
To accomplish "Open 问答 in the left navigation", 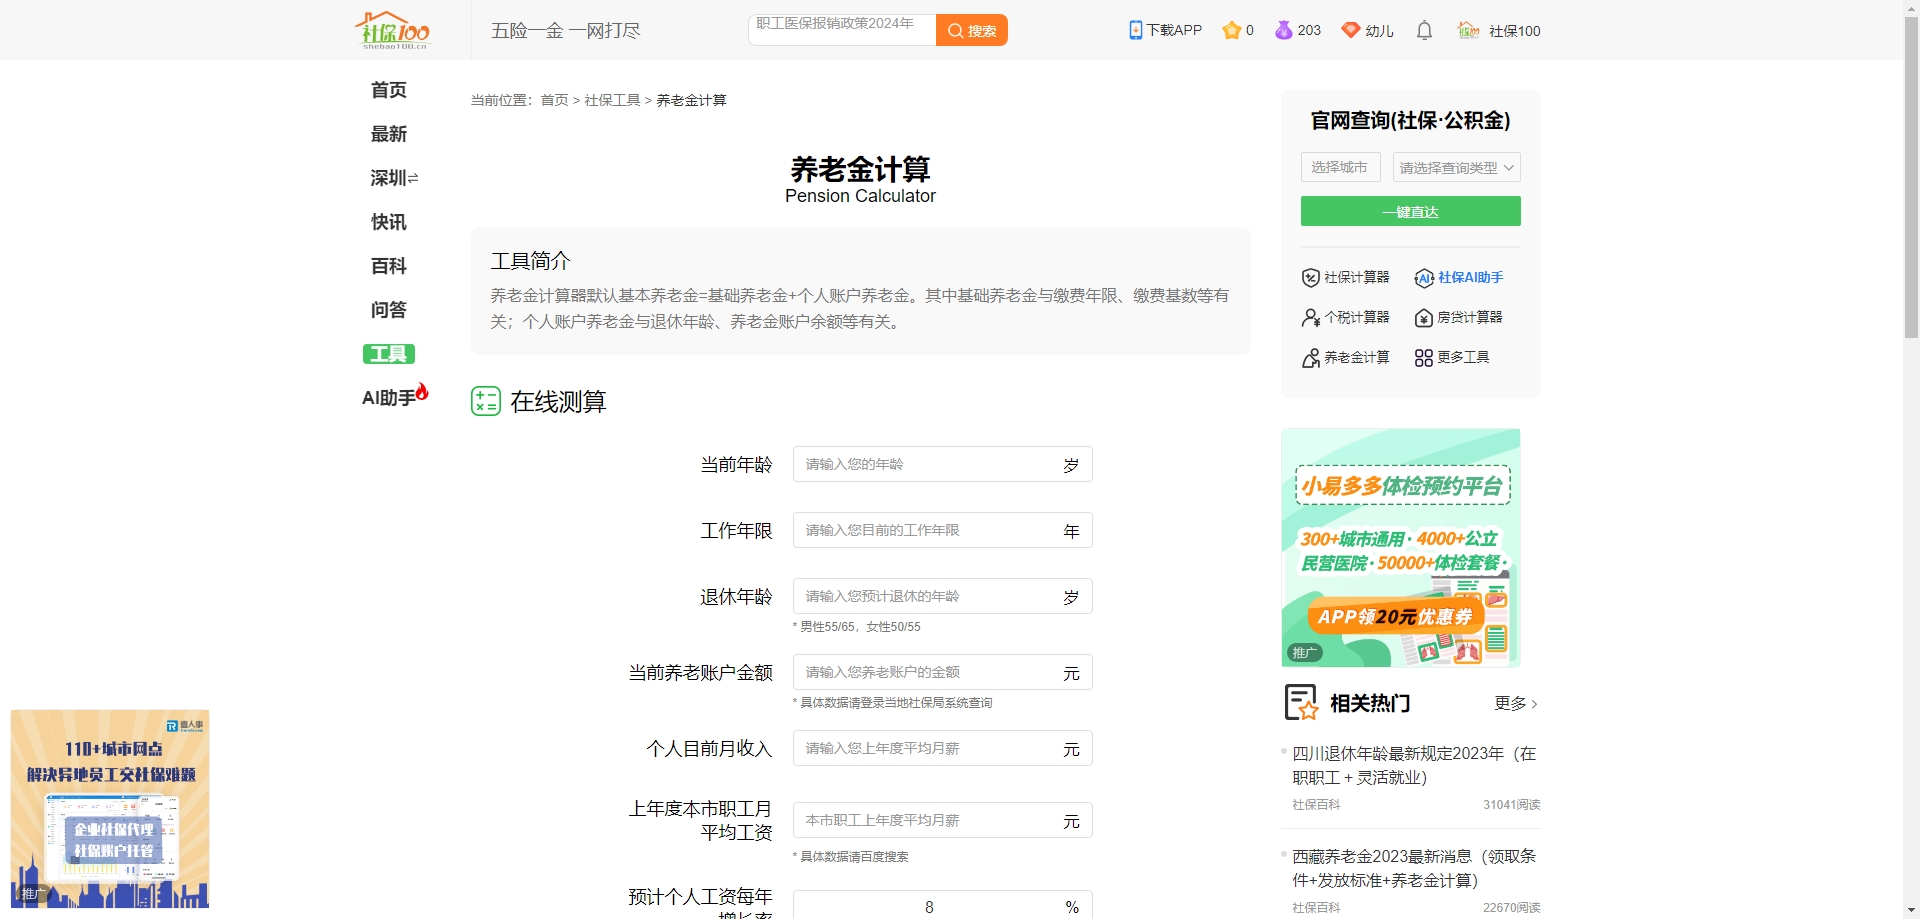I will 389,310.
